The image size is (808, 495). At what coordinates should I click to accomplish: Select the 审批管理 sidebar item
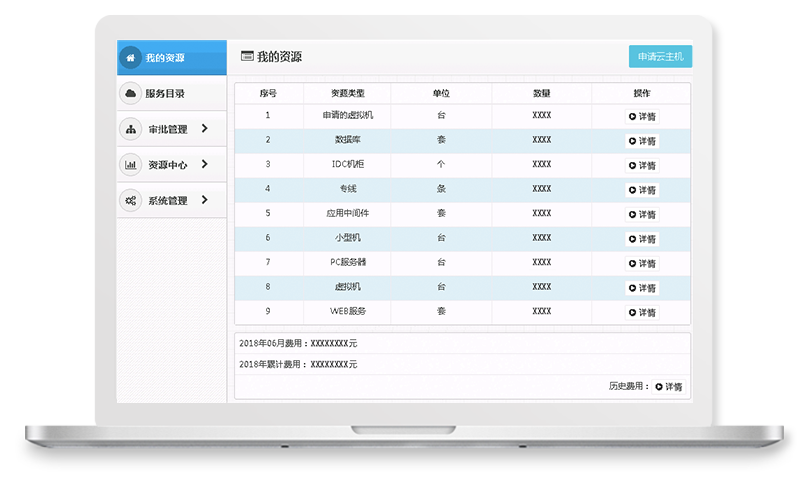[172, 129]
